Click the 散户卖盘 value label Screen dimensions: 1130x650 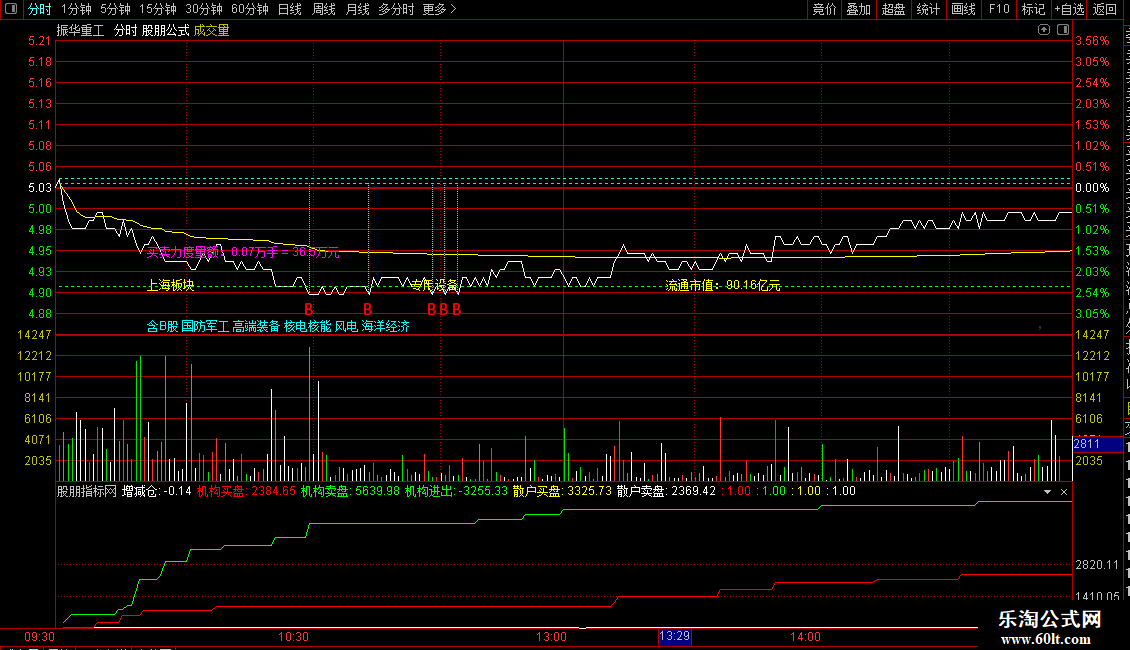[x=667, y=491]
